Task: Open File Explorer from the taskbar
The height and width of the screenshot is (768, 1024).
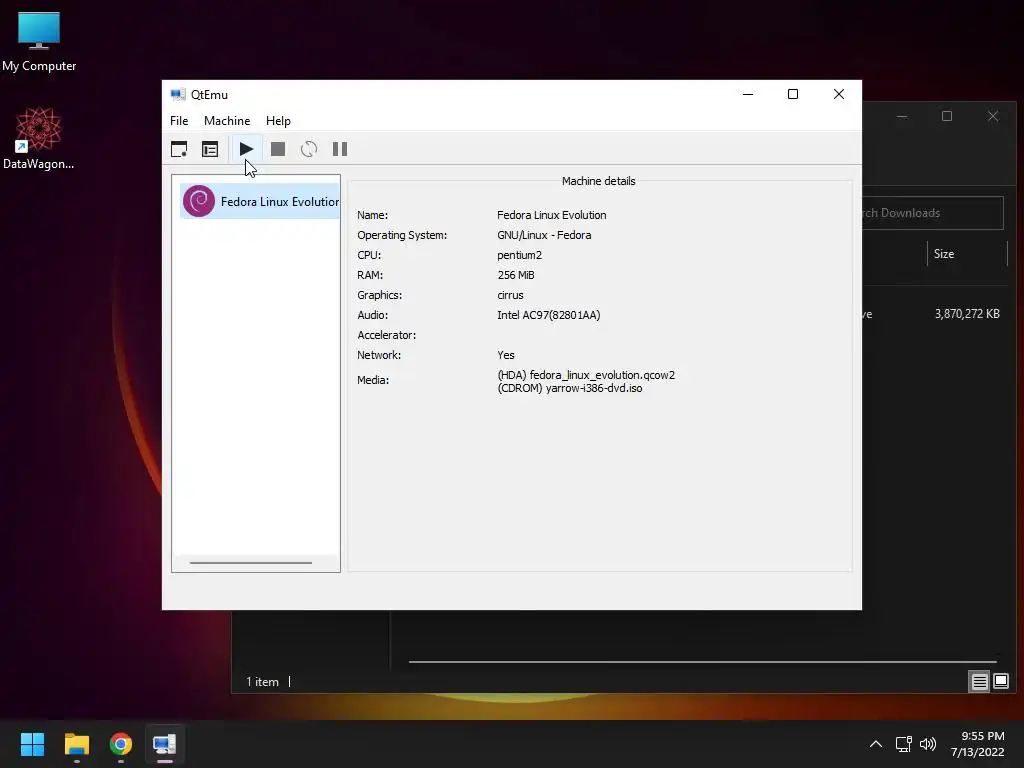Action: click(76, 744)
